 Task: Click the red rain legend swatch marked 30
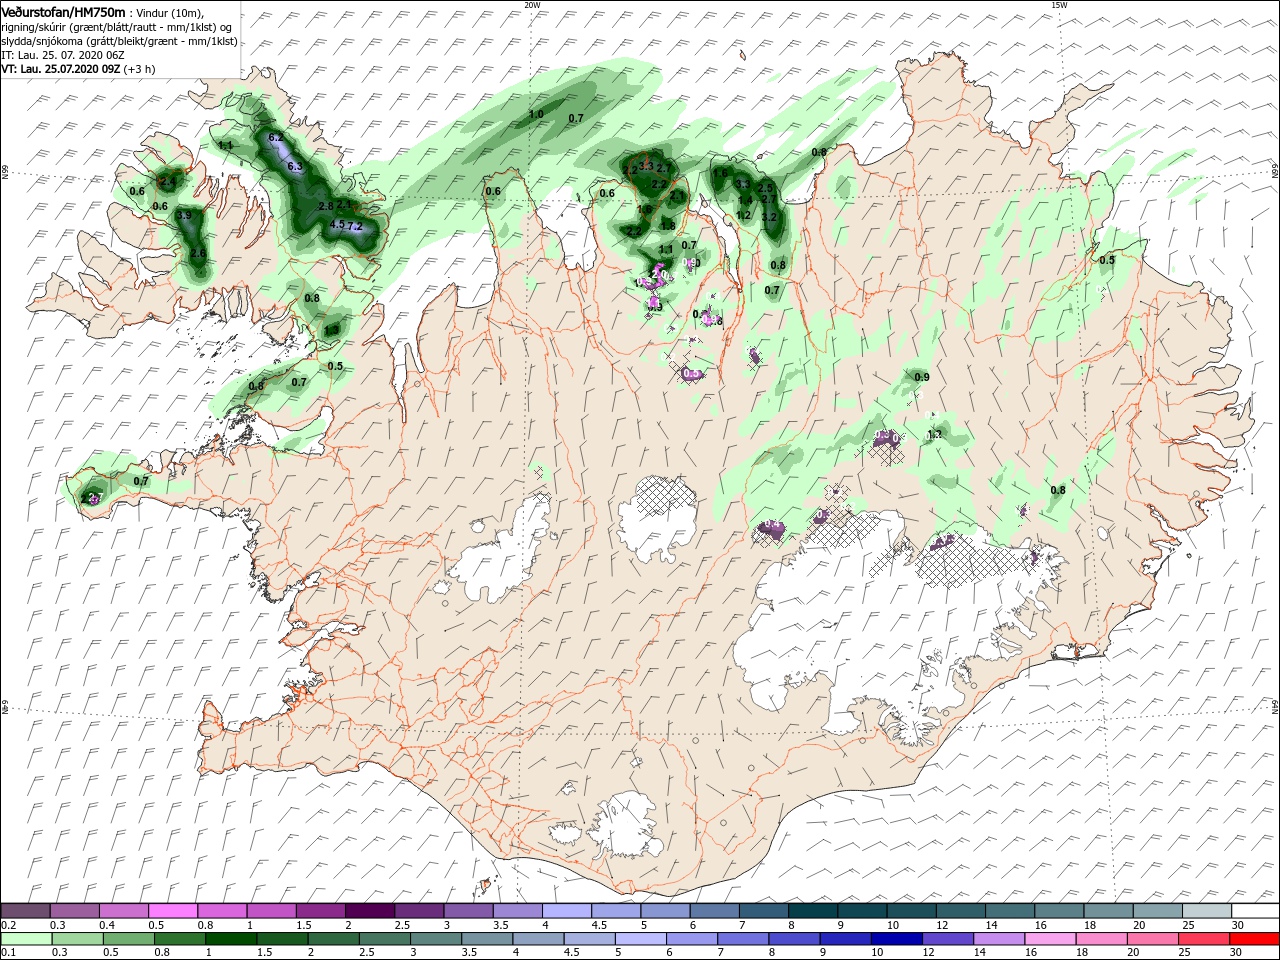click(1255, 939)
